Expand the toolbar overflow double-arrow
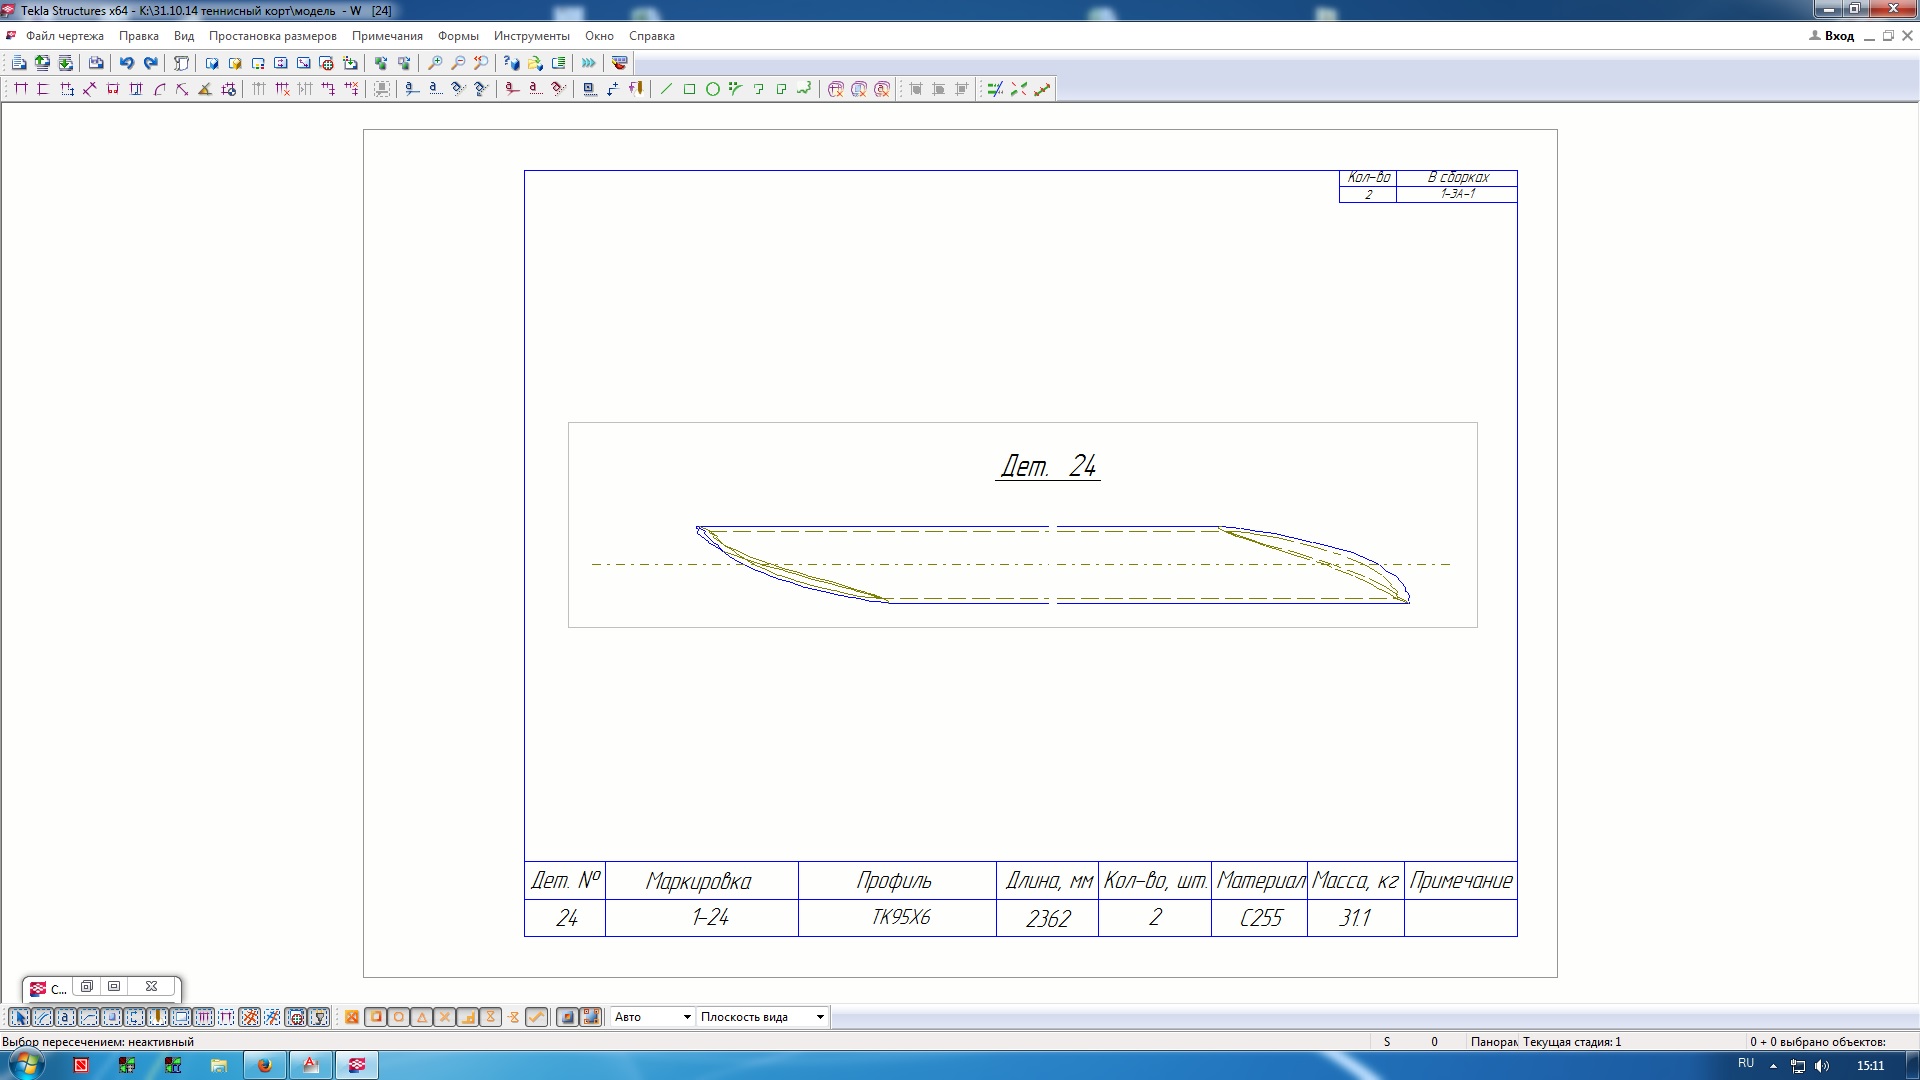The width and height of the screenshot is (1920, 1080). point(588,63)
